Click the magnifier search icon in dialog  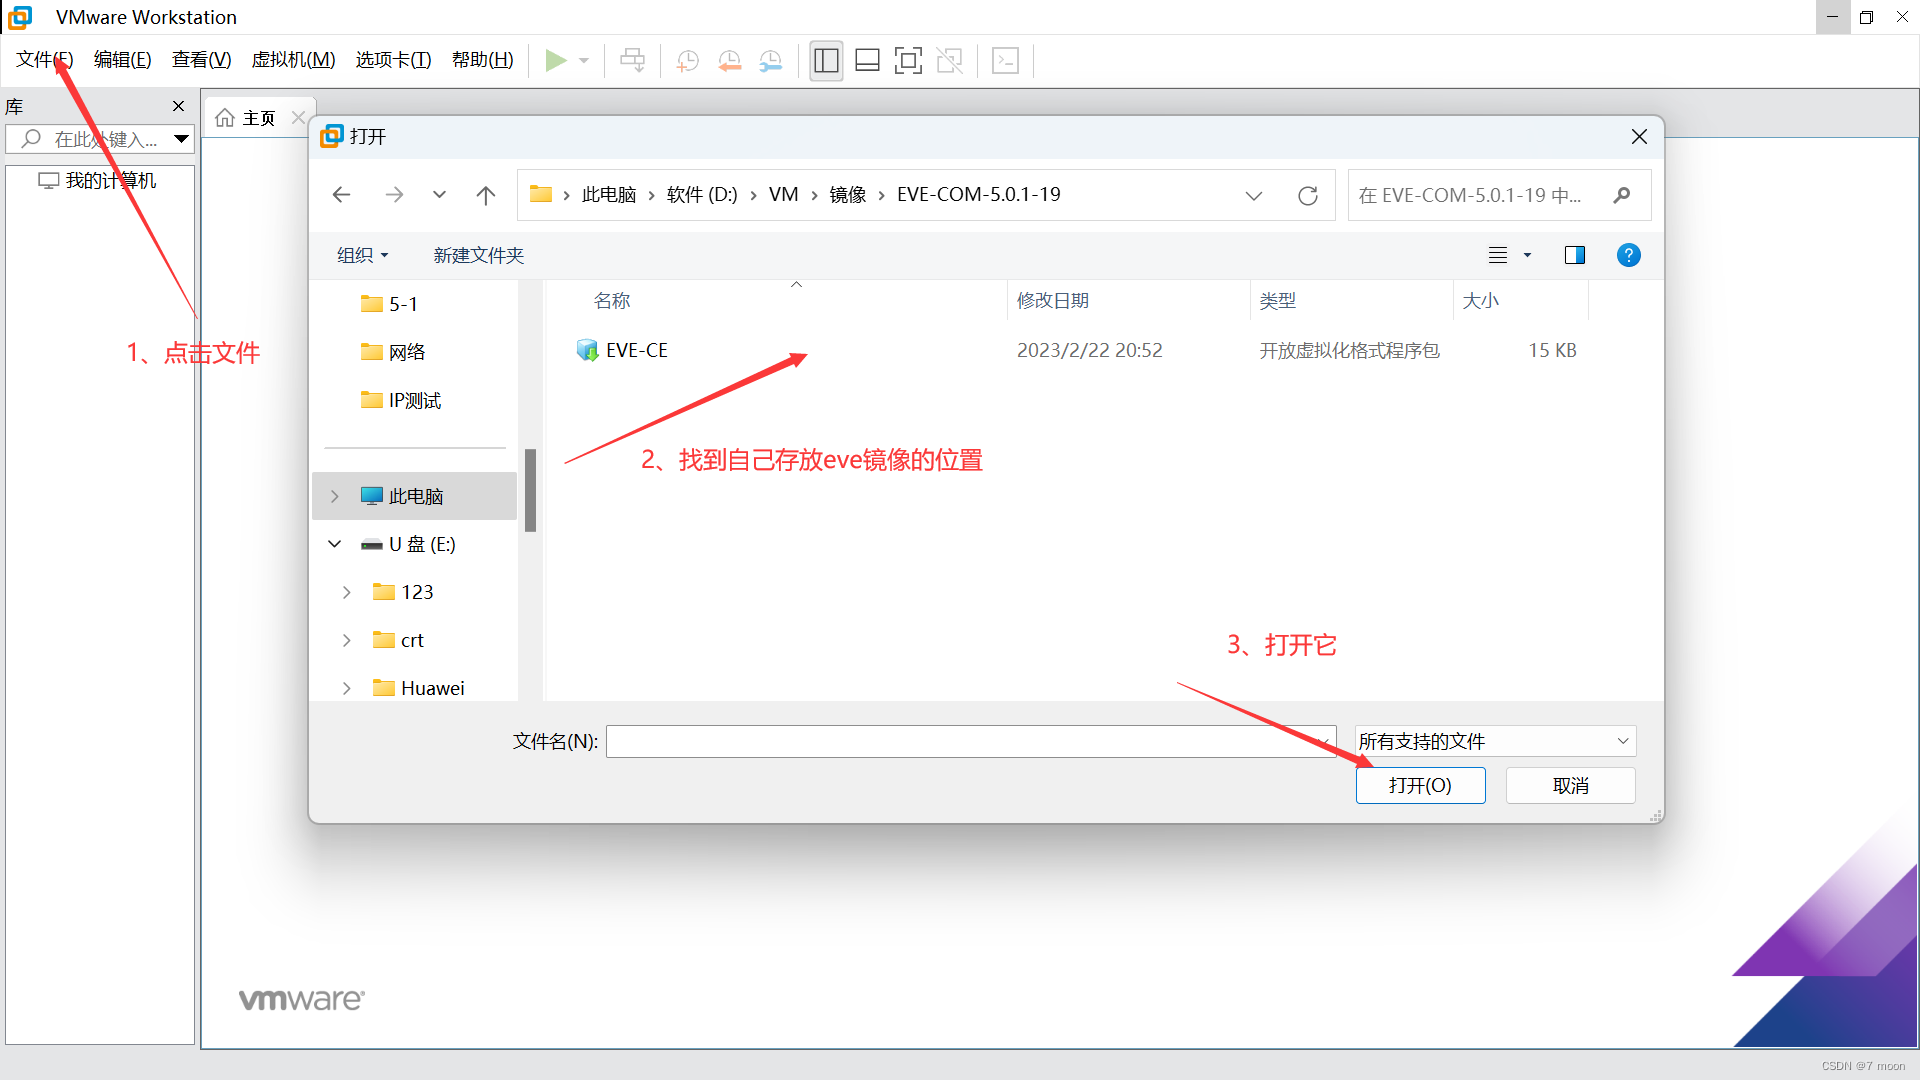1622,196
